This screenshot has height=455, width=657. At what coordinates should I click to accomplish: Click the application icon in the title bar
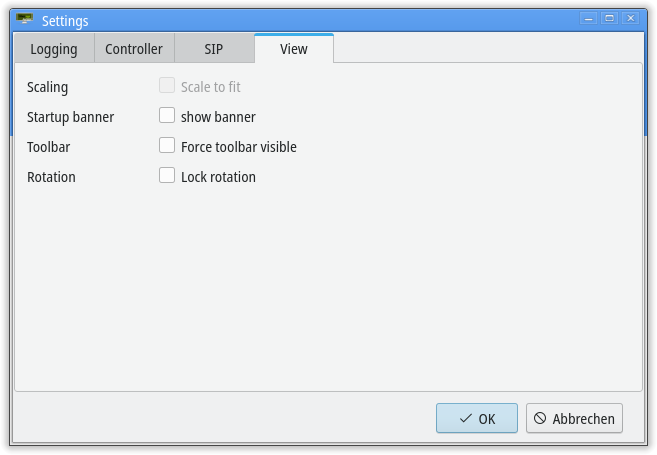(24, 19)
